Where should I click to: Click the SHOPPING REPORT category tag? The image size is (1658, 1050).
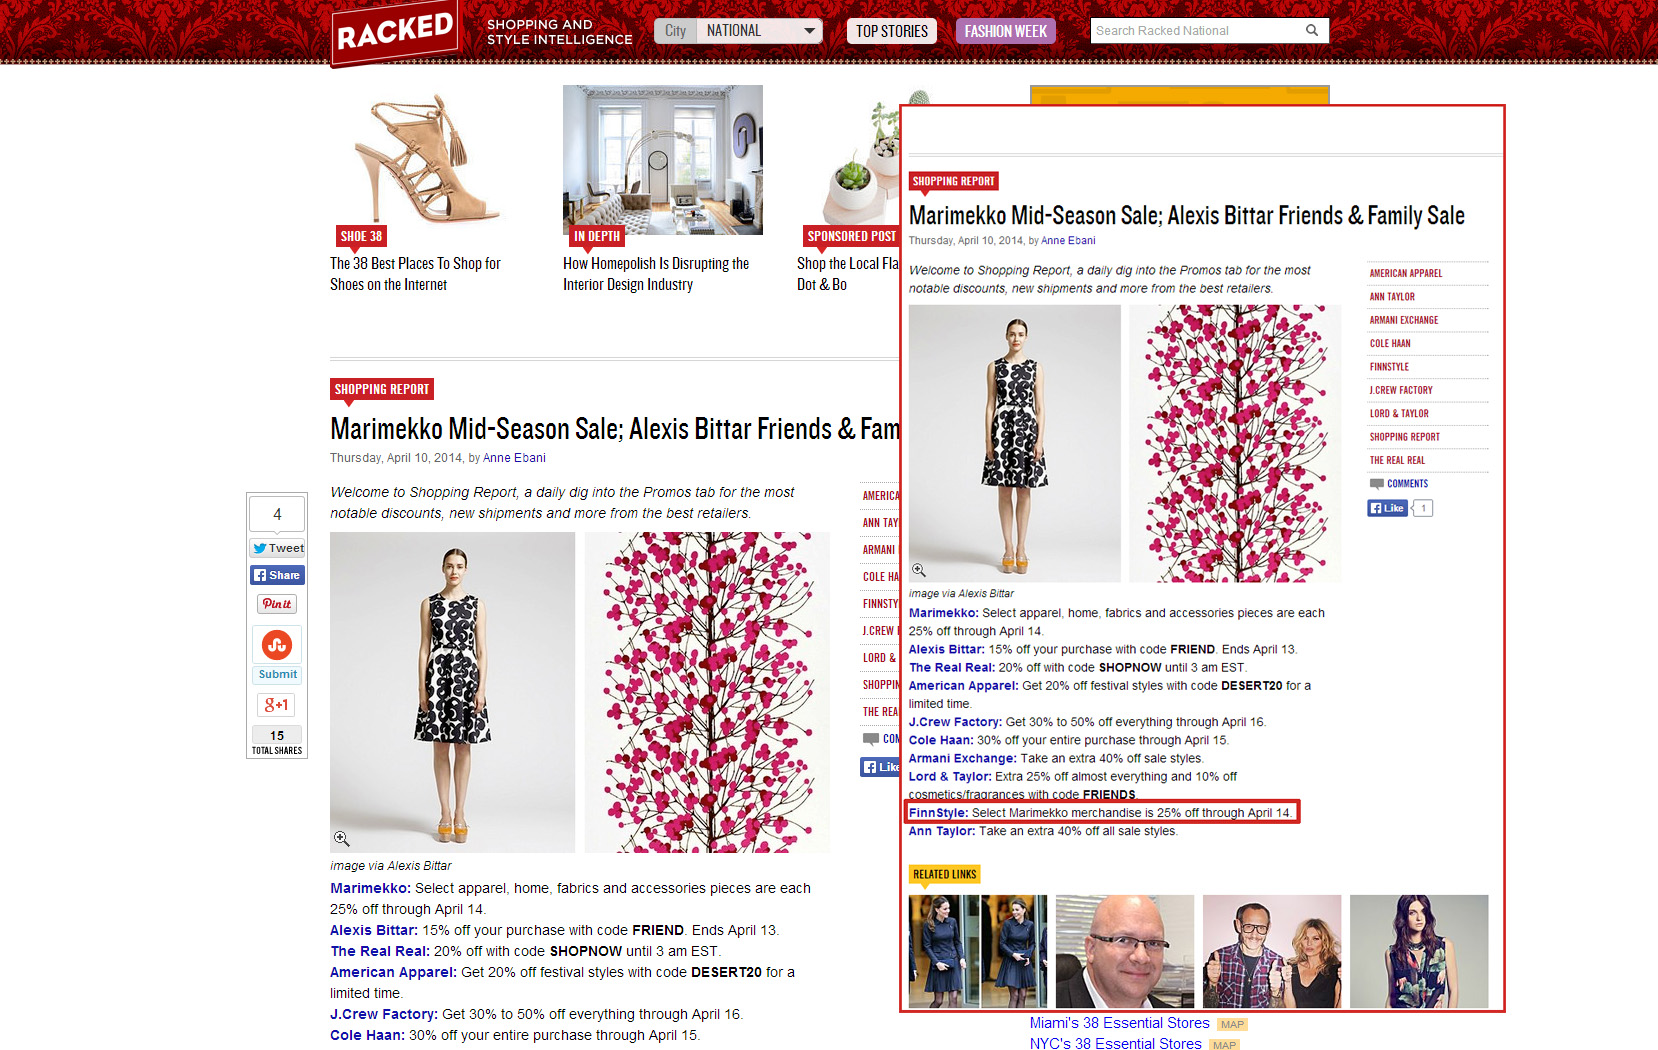pyautogui.click(x=382, y=389)
